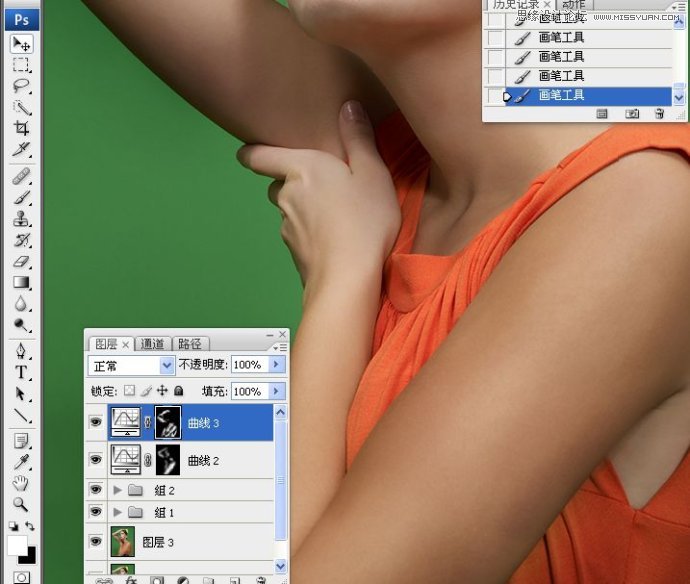The width and height of the screenshot is (690, 584).
Task: Select the highlighted 画笔工具 history state
Action: [x=589, y=95]
